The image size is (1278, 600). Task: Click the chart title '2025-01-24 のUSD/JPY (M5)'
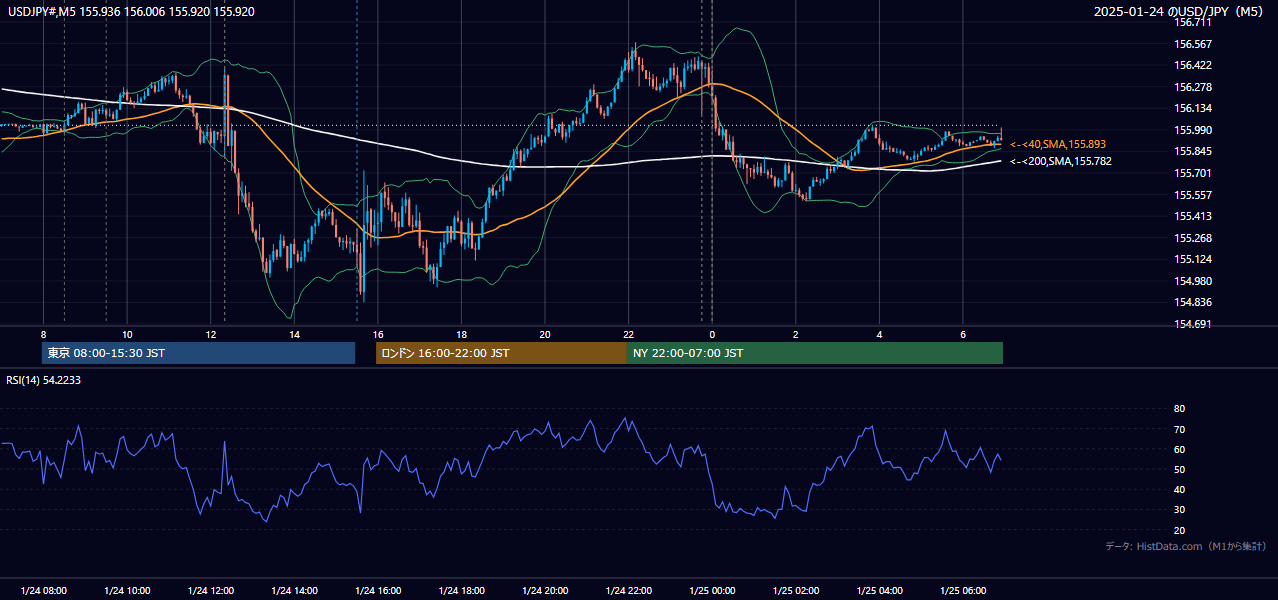tap(1181, 12)
